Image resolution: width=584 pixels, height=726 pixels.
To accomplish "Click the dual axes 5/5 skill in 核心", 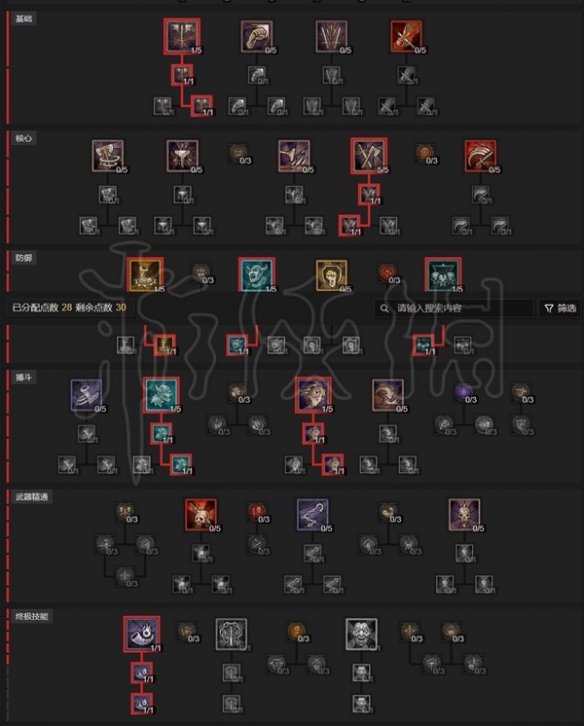I will coord(369,156).
